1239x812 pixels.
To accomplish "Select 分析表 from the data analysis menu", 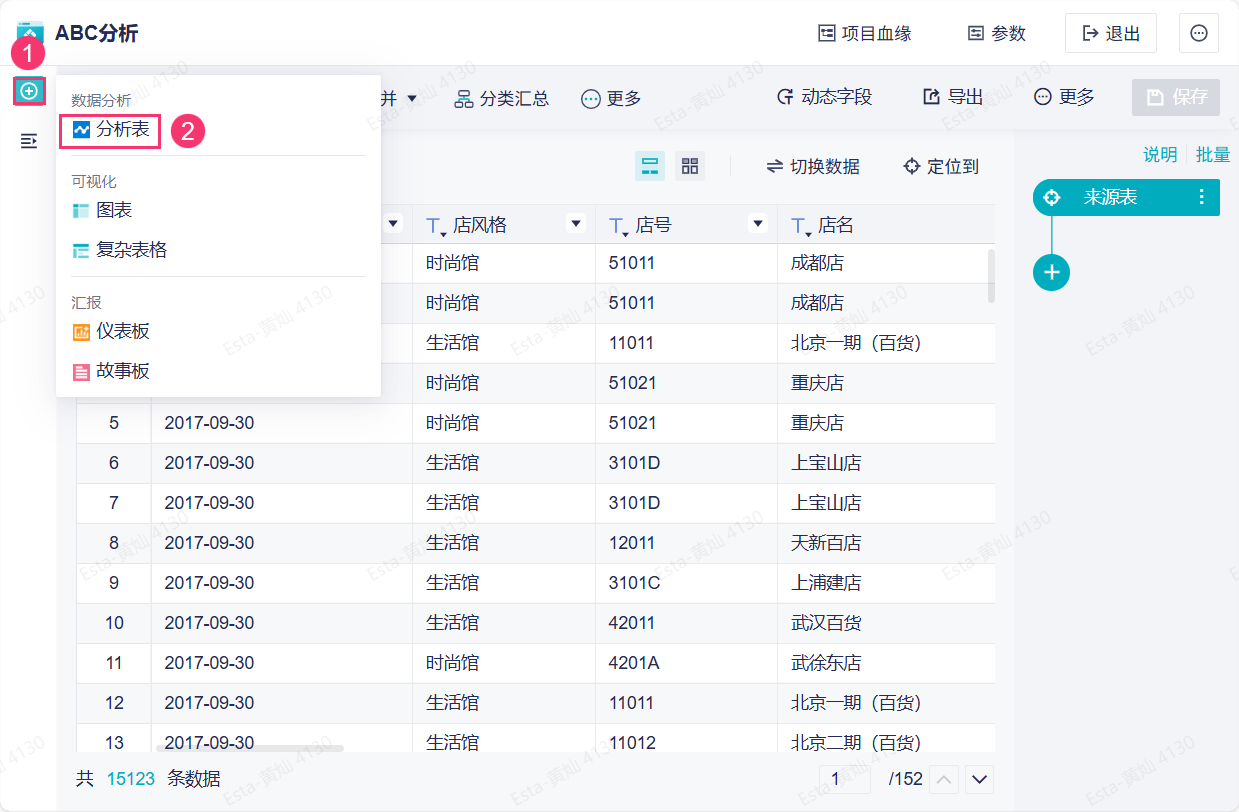I will [x=111, y=130].
